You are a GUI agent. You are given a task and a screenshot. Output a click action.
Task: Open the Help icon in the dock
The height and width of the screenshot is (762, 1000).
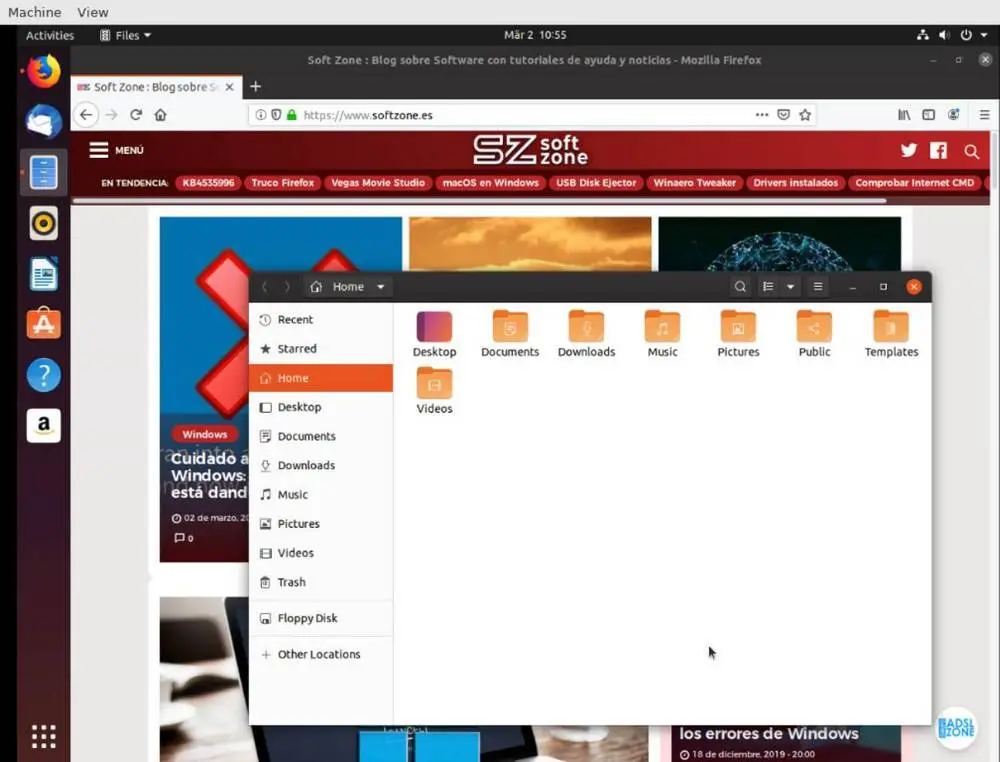point(43,375)
